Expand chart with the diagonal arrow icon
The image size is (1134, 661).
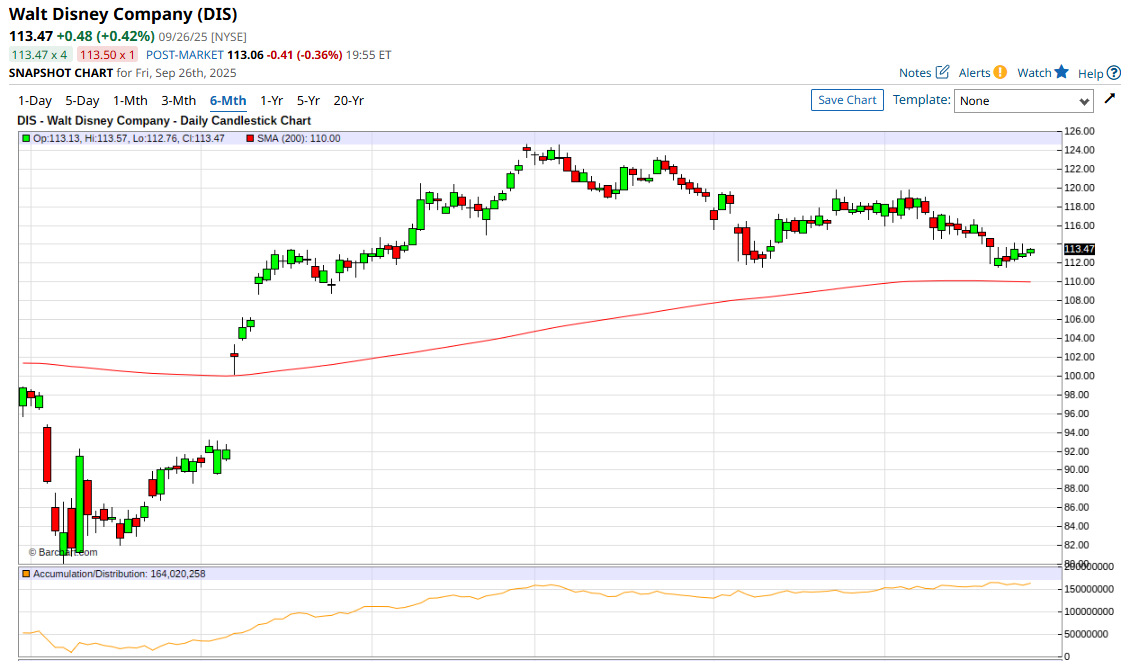[1110, 98]
